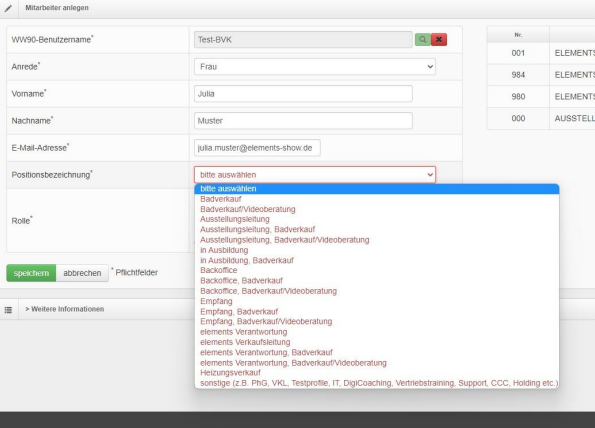Click the Vorname field containing Julia

pos(303,94)
